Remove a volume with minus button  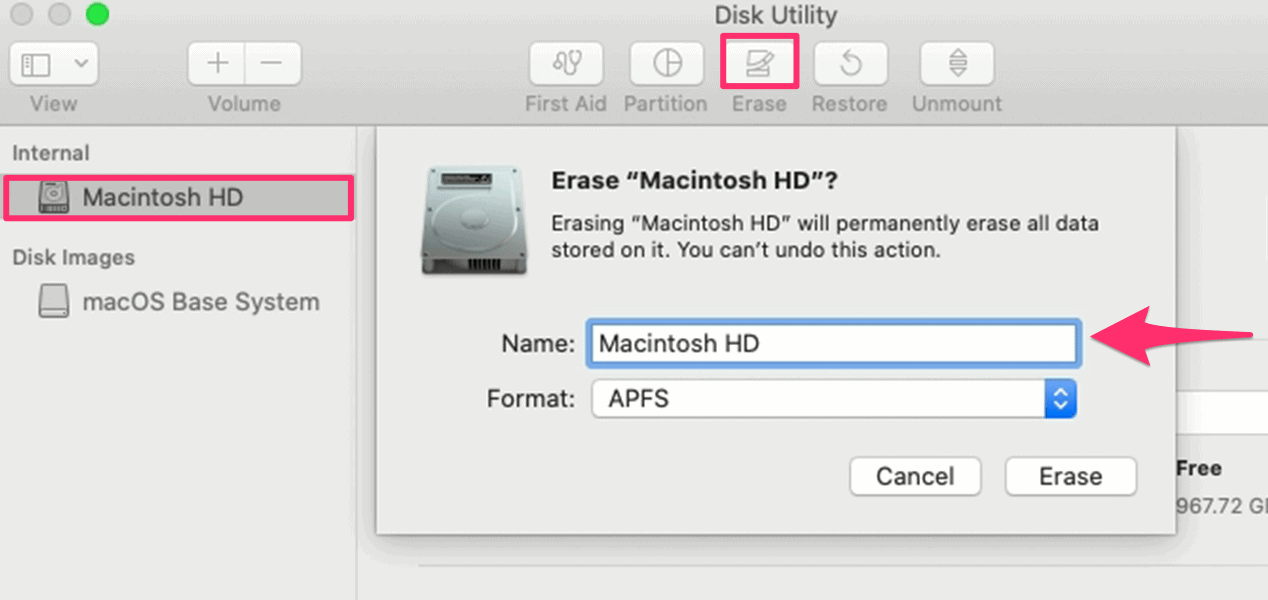tap(272, 64)
